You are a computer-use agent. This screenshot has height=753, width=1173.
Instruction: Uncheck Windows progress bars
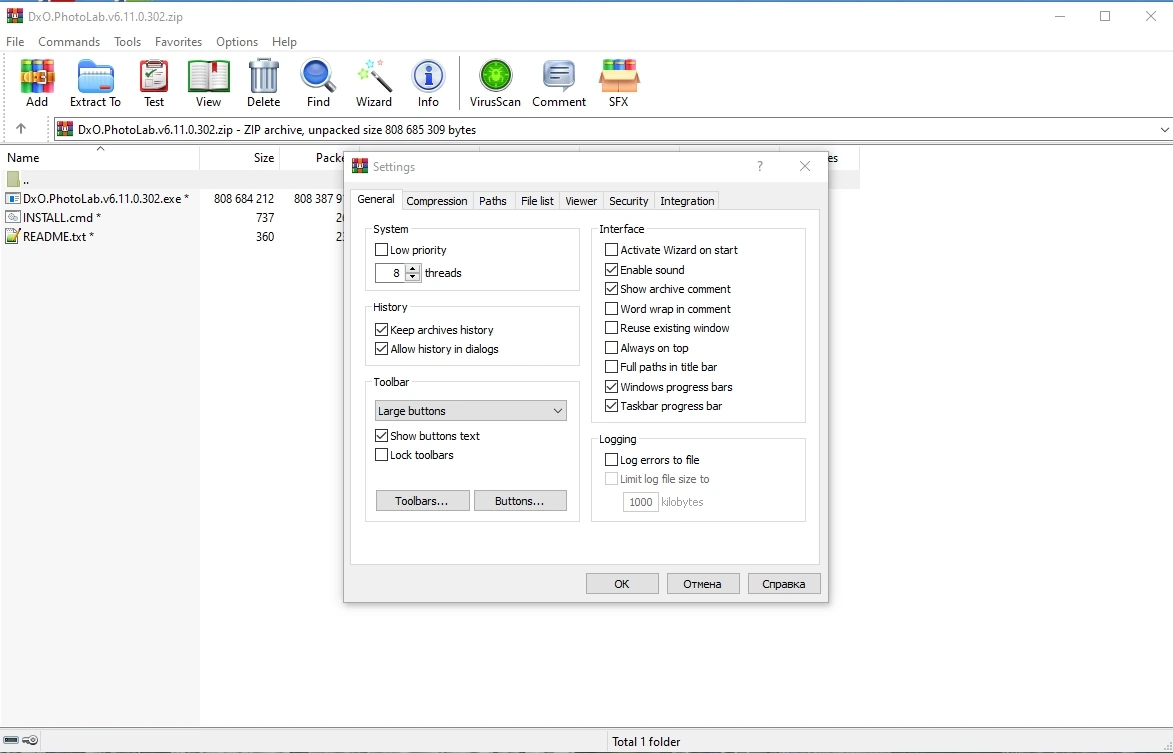[x=611, y=387]
